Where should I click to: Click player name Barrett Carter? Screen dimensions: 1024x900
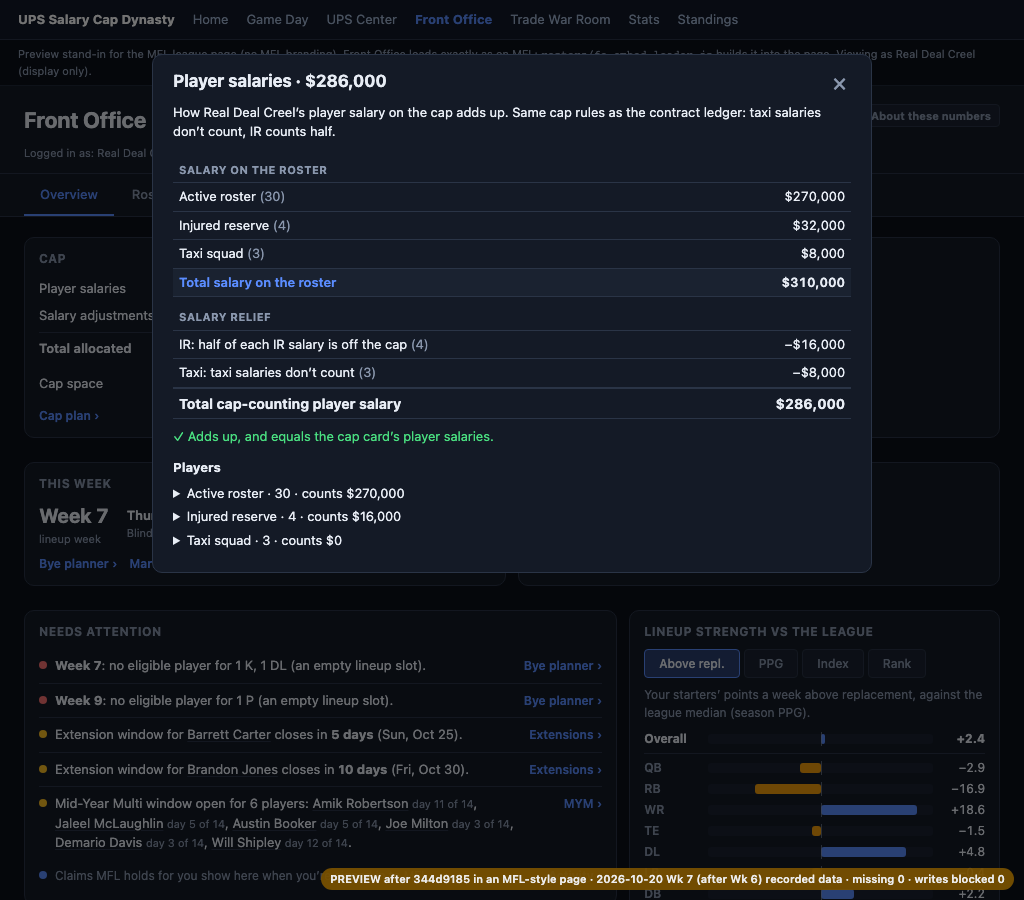pyautogui.click(x=229, y=735)
